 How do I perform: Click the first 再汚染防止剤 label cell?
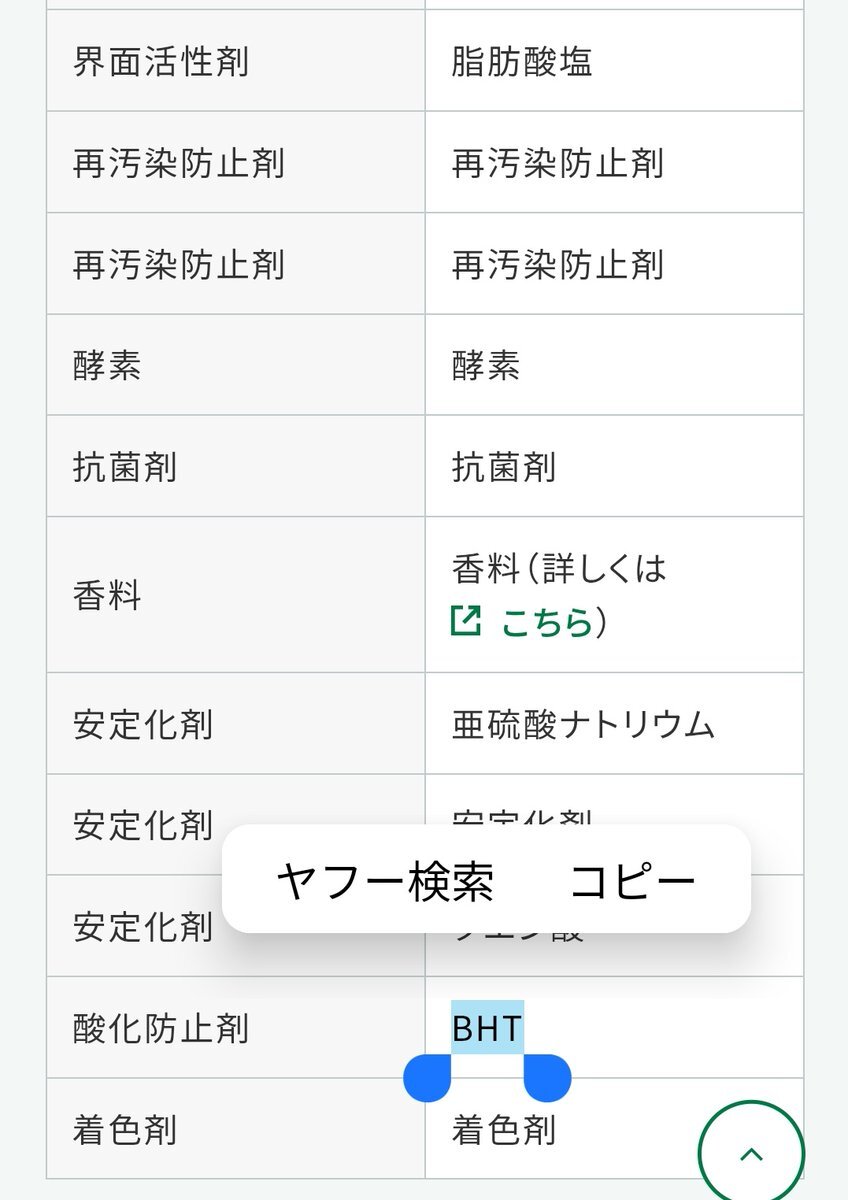236,162
